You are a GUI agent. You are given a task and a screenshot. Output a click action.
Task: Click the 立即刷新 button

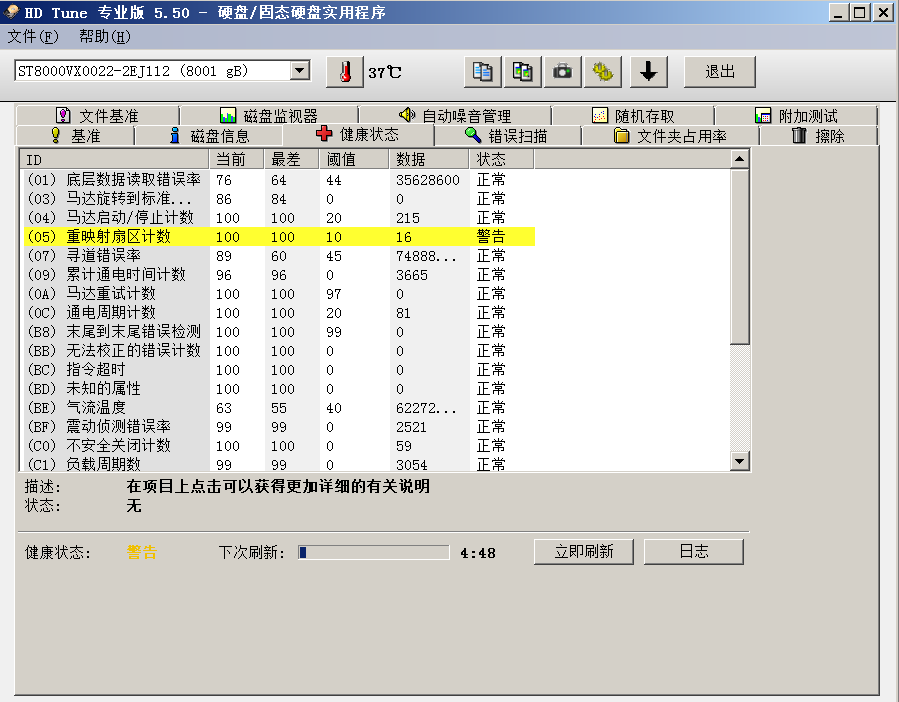[x=584, y=552]
